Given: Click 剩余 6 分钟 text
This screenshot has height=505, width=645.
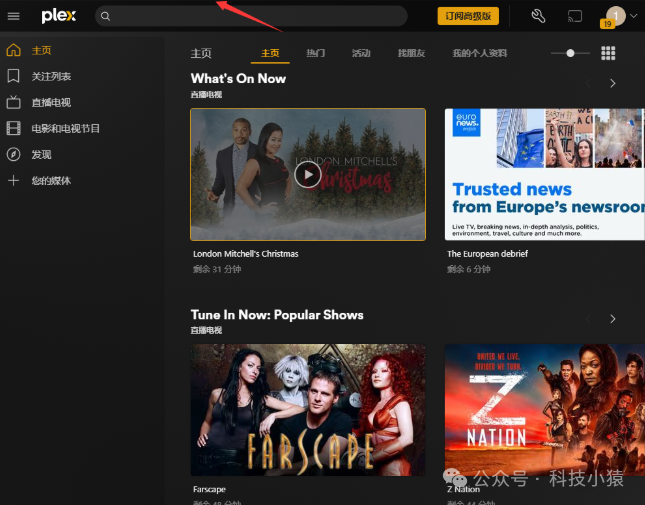Looking at the screenshot, I should tap(469, 269).
